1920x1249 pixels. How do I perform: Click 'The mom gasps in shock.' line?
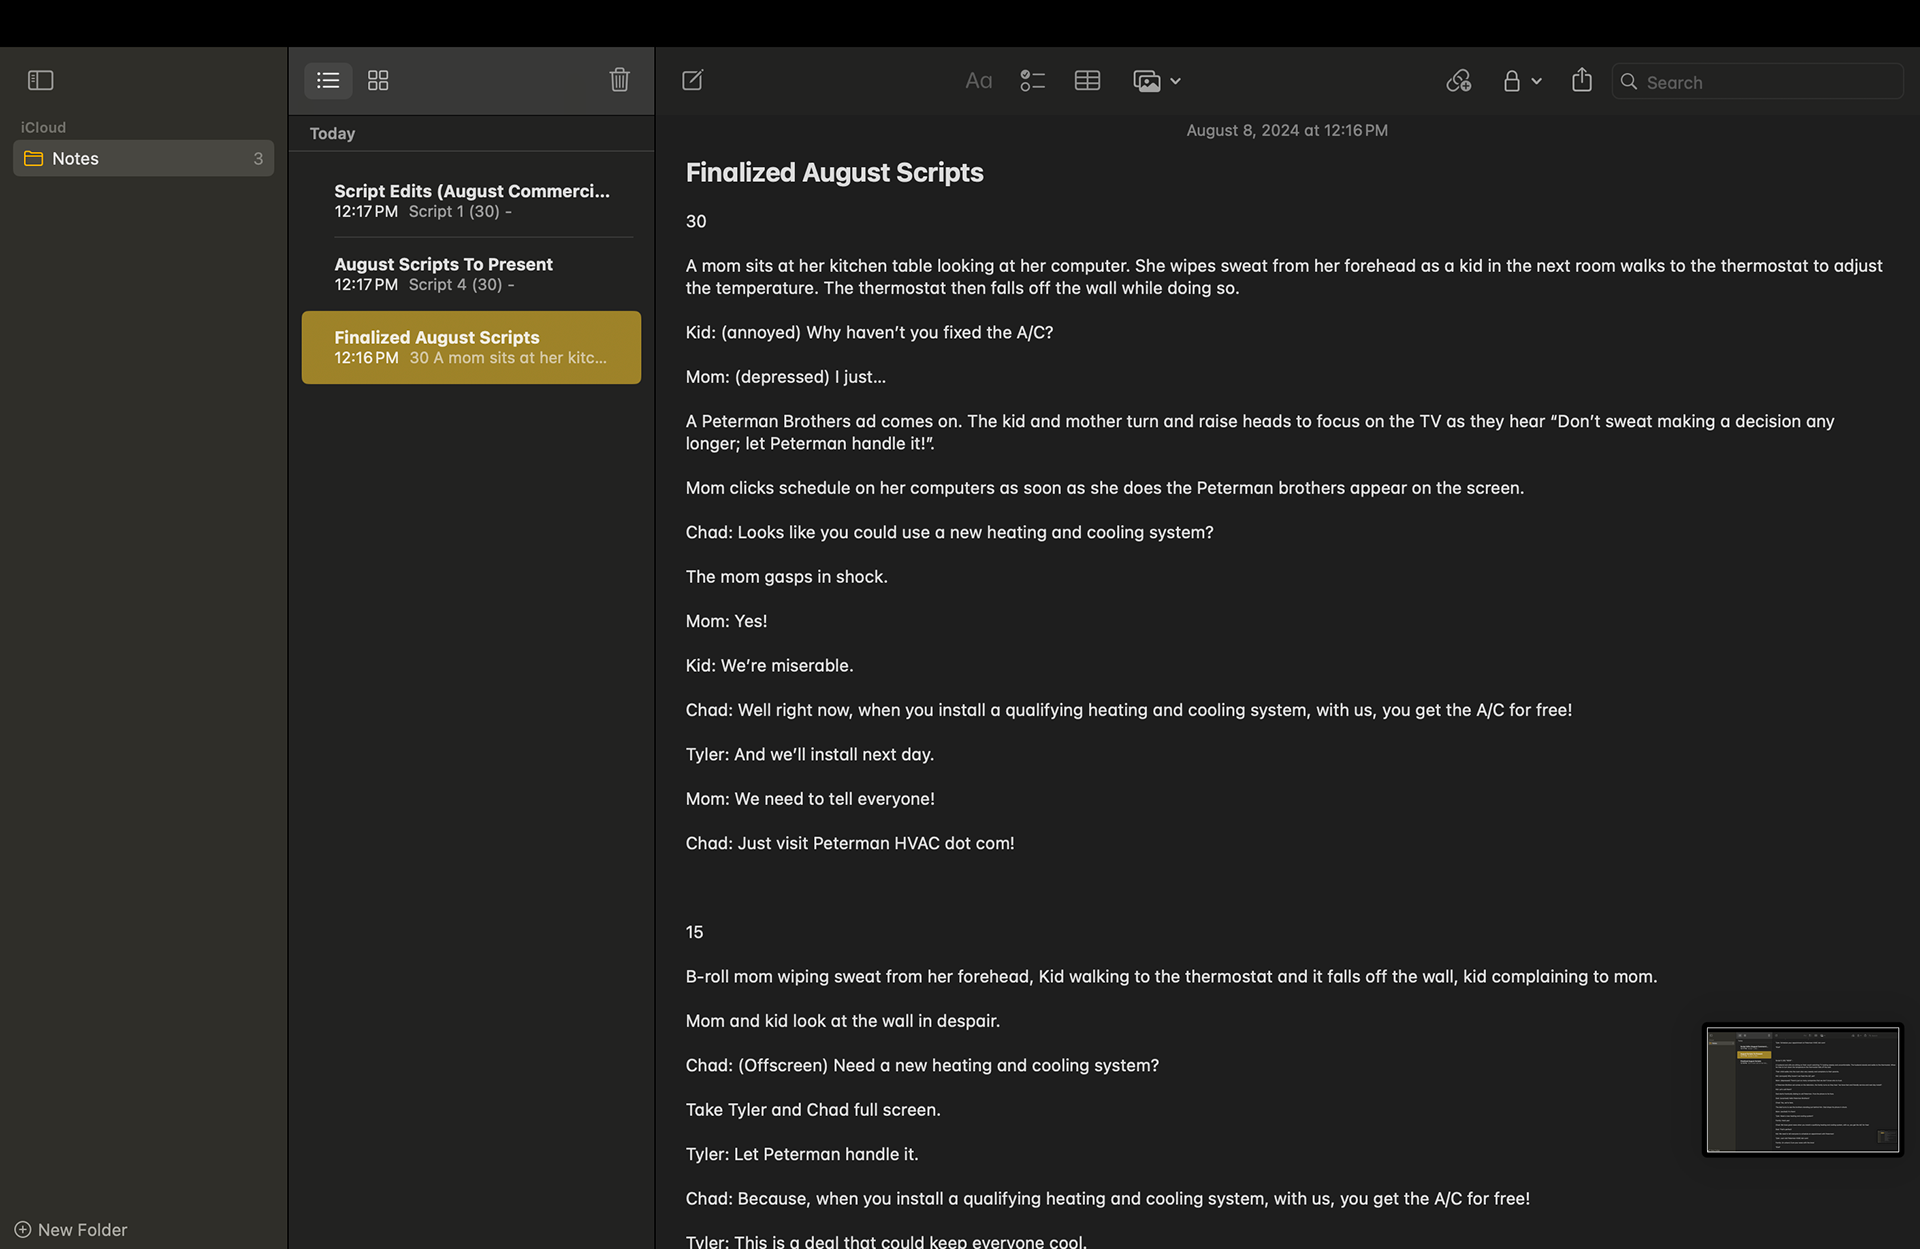(x=786, y=577)
